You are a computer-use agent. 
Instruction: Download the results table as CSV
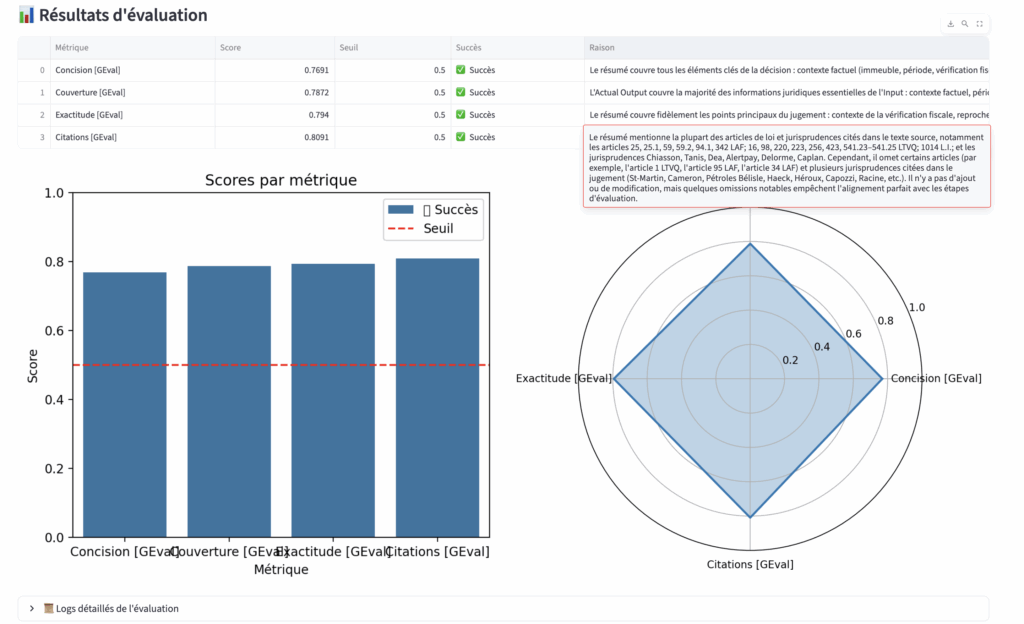(x=950, y=23)
